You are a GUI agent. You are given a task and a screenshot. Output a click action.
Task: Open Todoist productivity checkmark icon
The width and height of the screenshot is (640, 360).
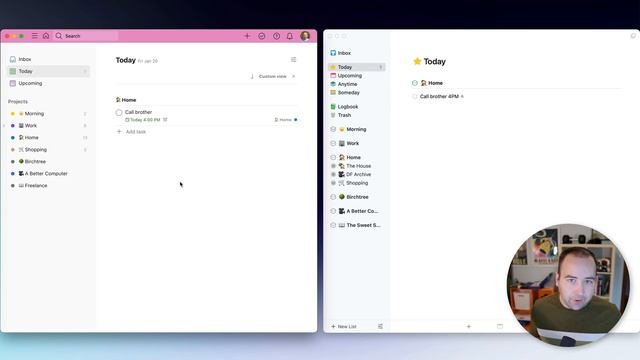(x=262, y=36)
